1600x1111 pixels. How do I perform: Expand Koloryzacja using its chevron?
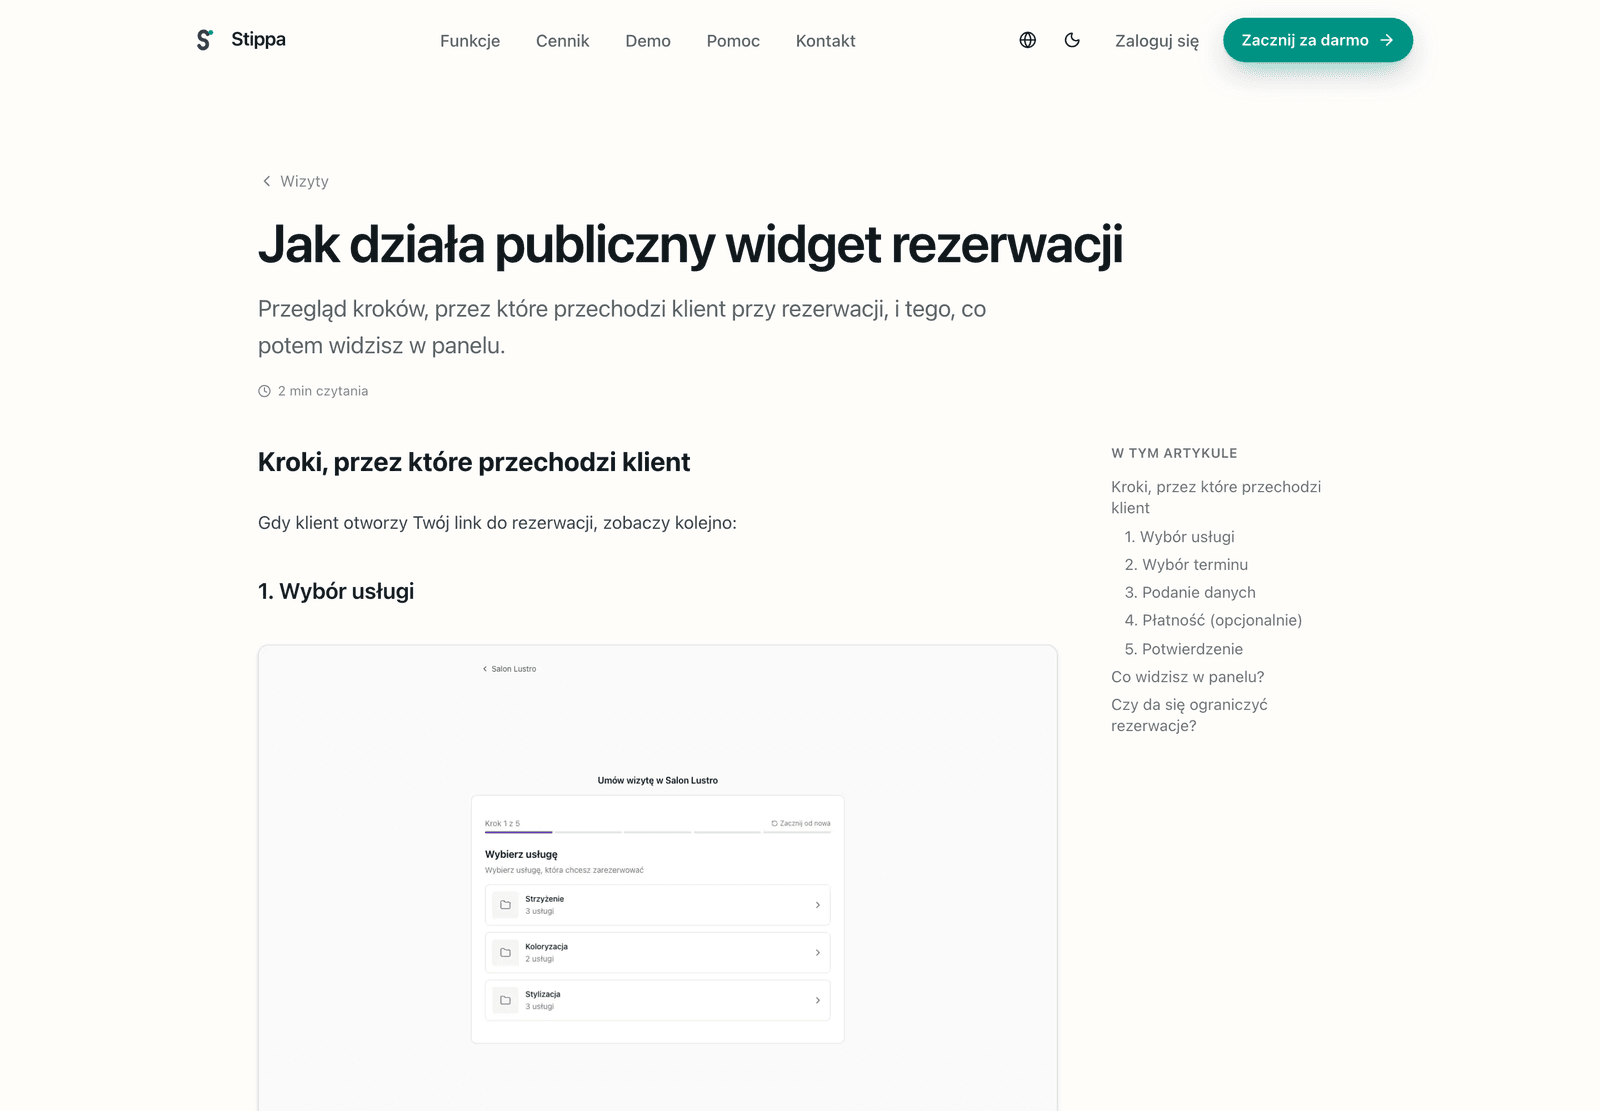(x=817, y=952)
